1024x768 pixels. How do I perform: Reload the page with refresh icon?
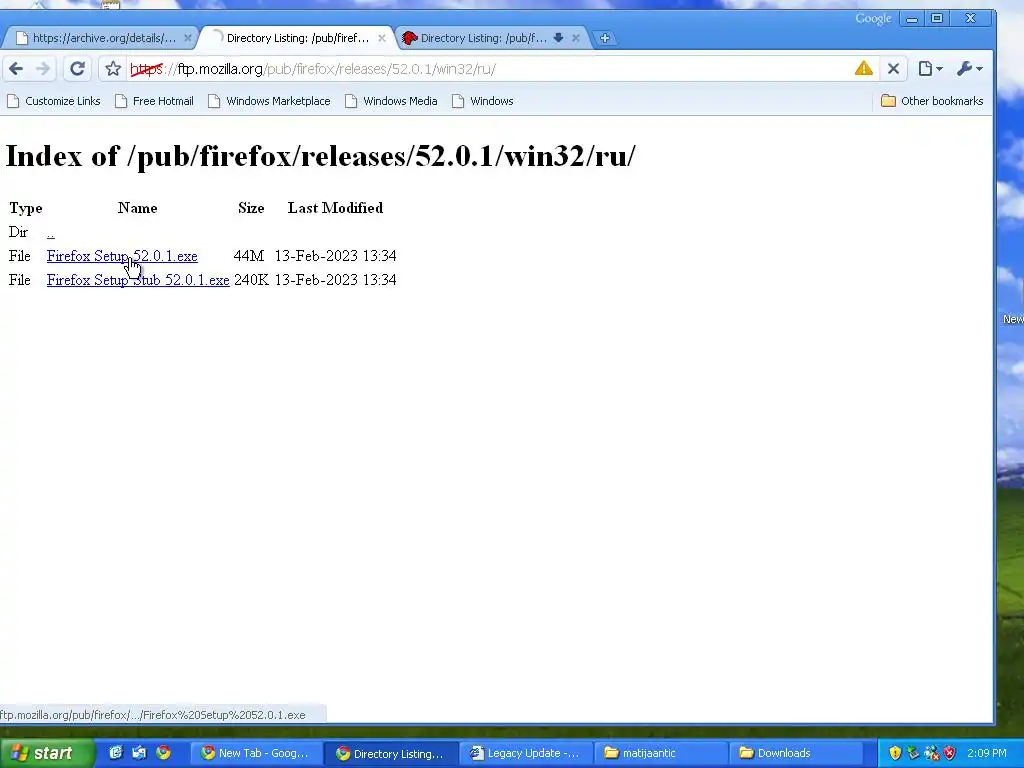[77, 69]
